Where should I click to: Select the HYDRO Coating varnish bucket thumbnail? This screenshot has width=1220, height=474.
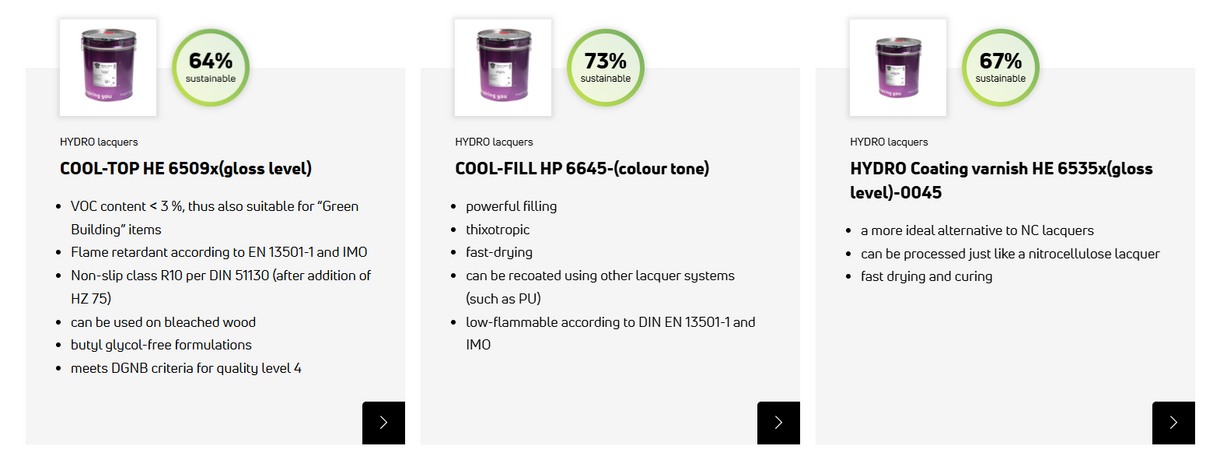tap(899, 67)
